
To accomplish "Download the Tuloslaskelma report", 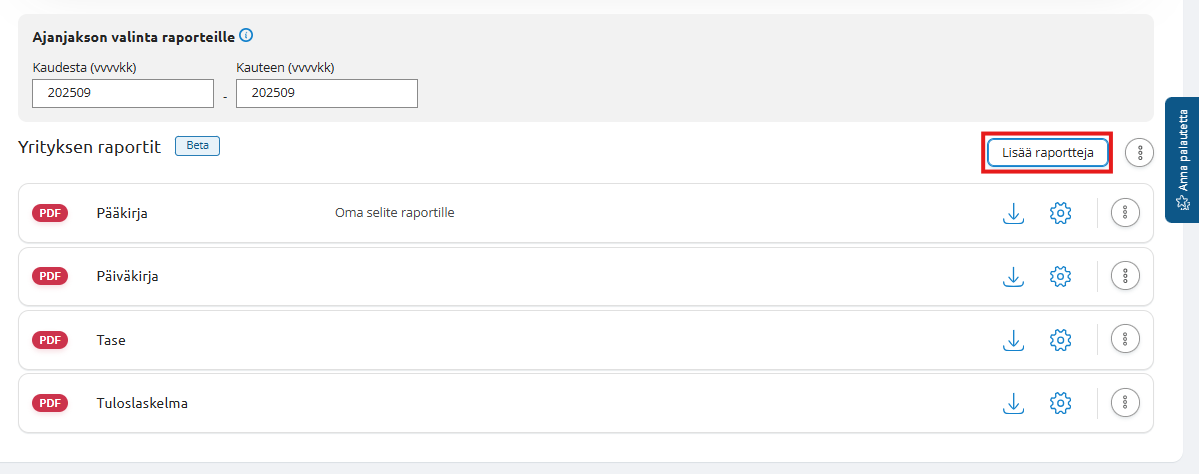I will [1014, 403].
